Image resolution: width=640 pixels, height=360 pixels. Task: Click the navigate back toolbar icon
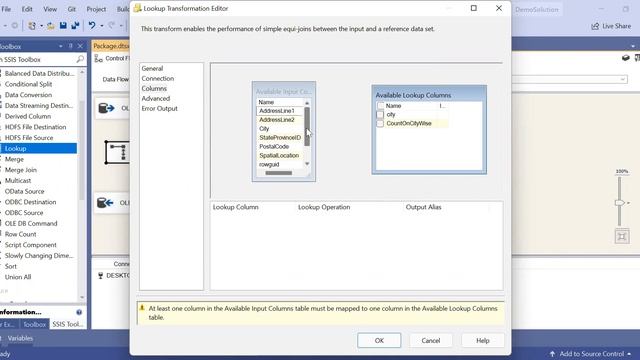click(14, 26)
